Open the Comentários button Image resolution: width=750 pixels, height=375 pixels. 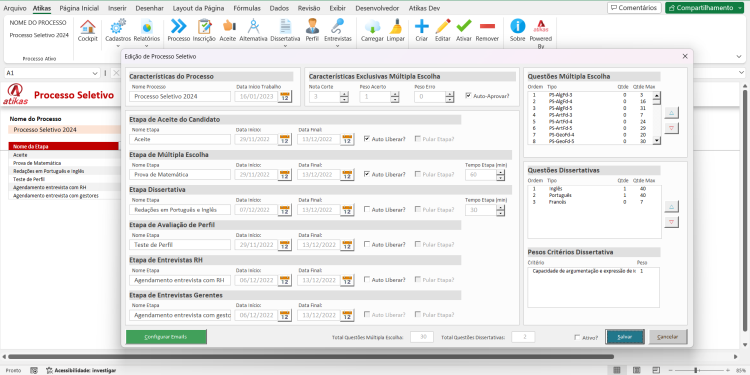pos(634,8)
